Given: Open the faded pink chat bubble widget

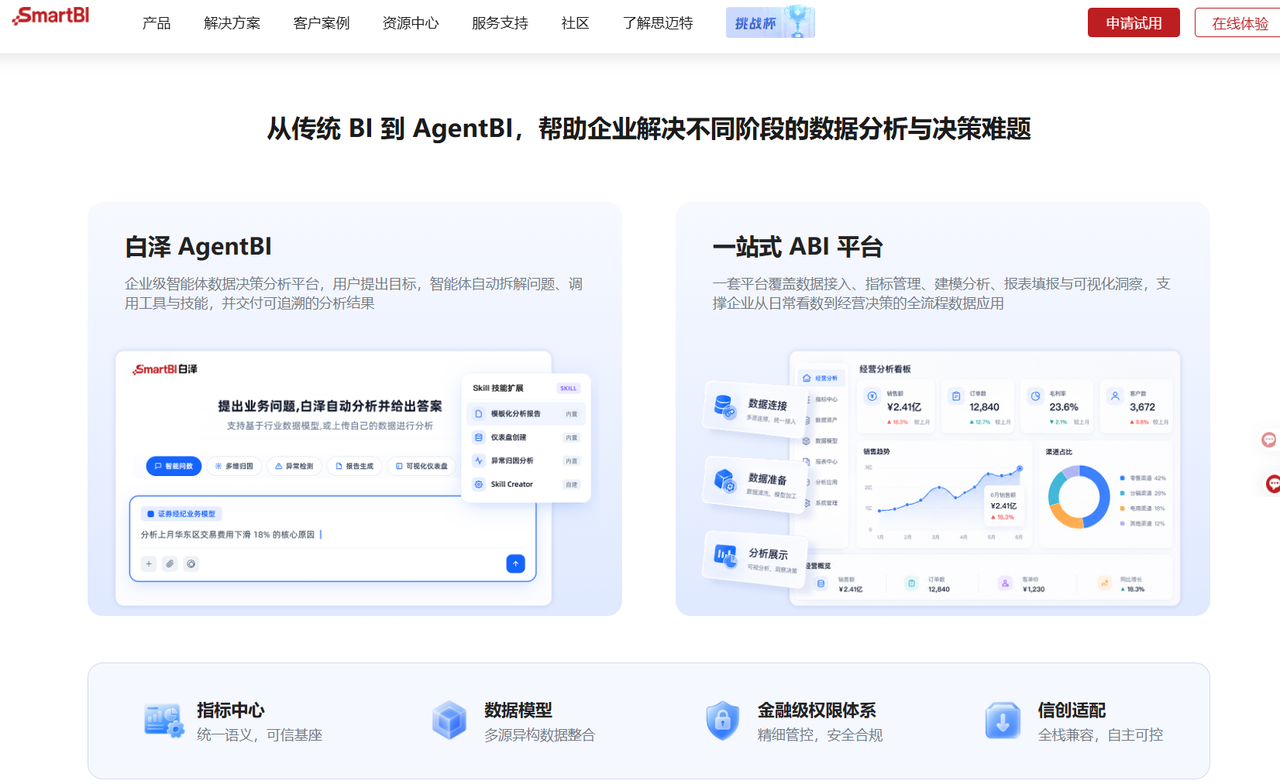Looking at the screenshot, I should [x=1269, y=440].
